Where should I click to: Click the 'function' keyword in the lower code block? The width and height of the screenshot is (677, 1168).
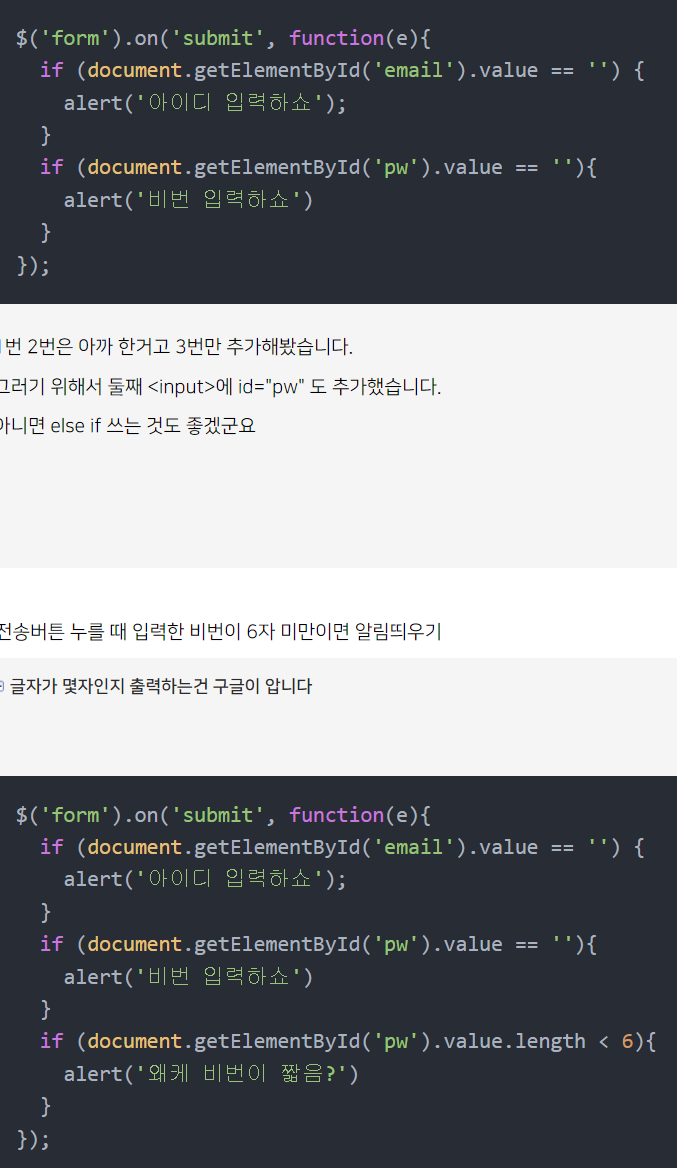coord(337,815)
